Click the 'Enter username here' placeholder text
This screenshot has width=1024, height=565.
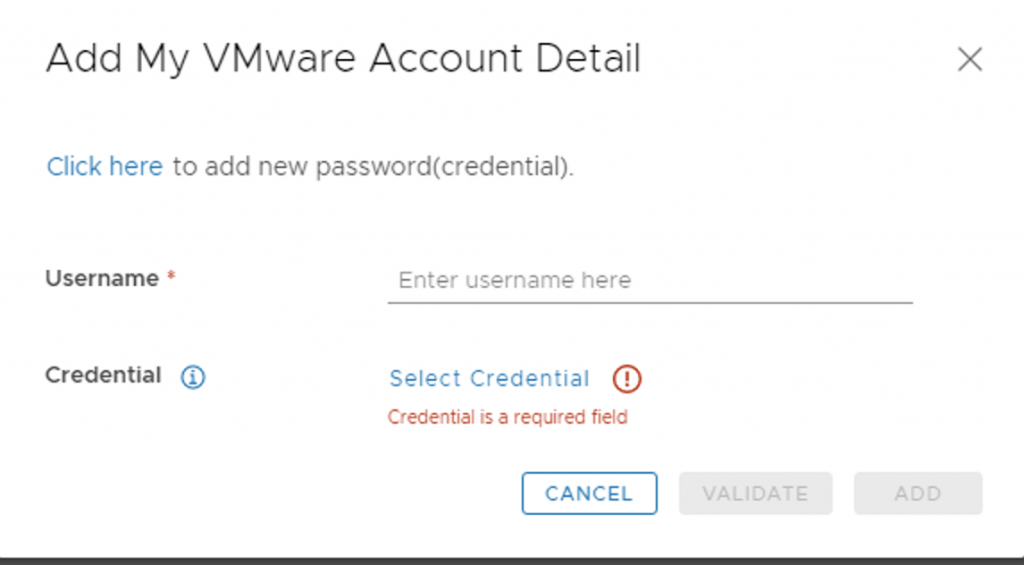(x=514, y=280)
